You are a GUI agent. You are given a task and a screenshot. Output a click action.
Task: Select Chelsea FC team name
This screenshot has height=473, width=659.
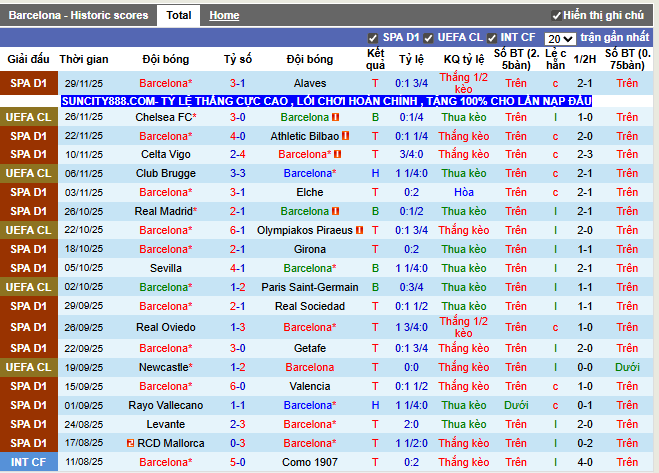(166, 117)
